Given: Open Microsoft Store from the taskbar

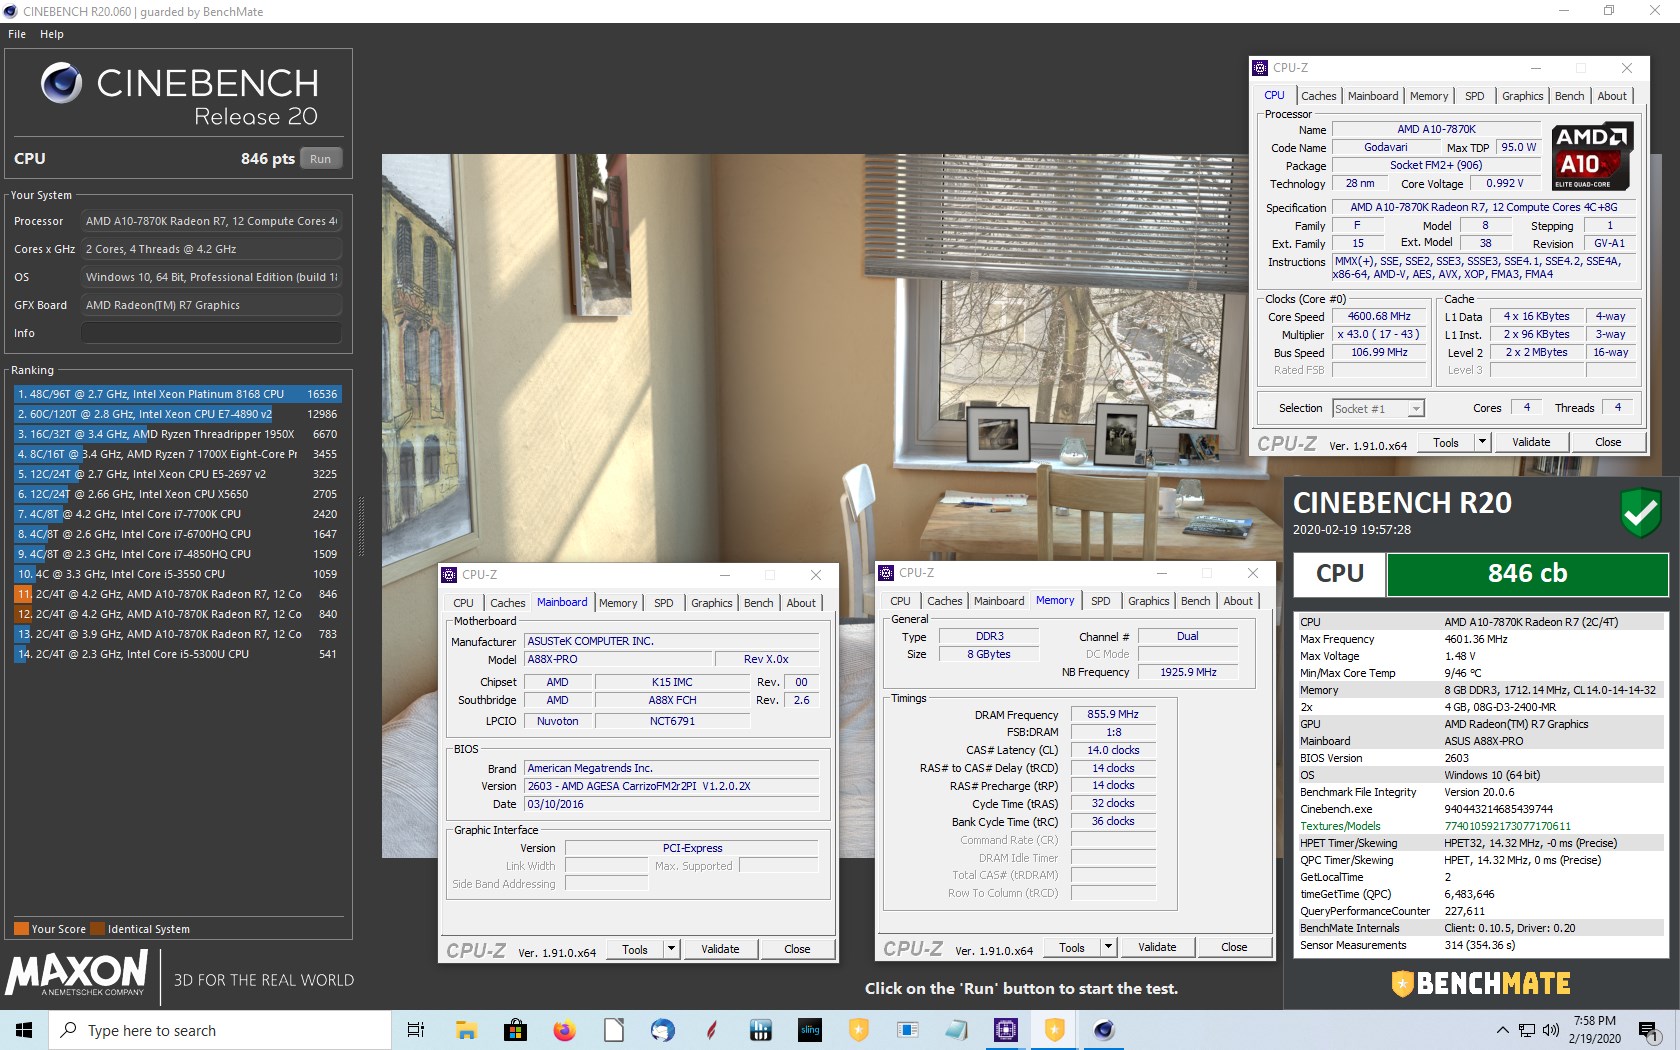Looking at the screenshot, I should [x=515, y=1030].
